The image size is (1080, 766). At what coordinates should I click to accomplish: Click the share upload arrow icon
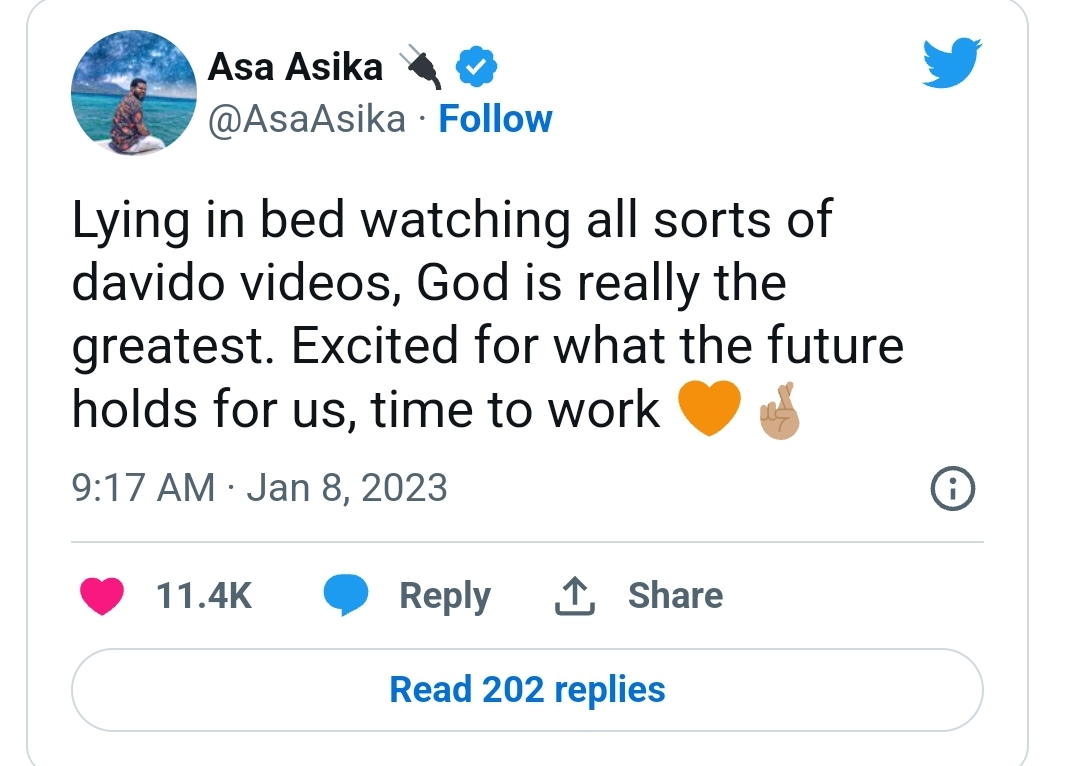click(574, 596)
